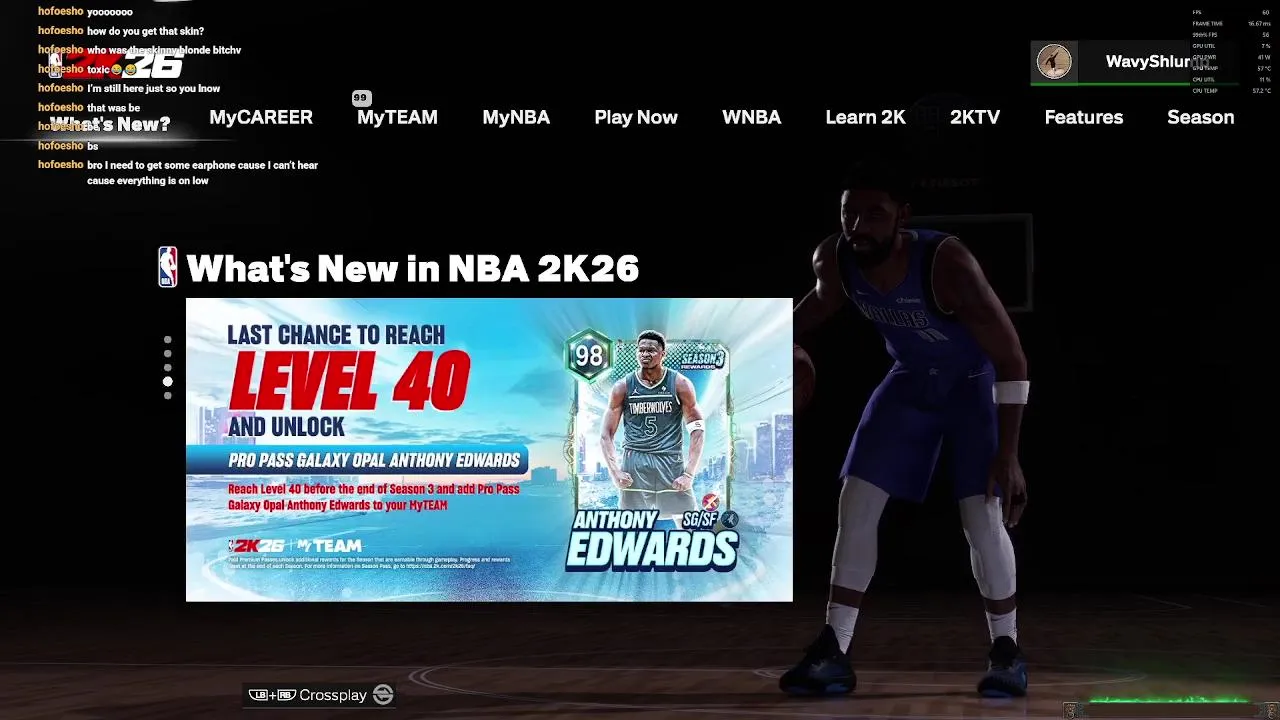Click the NBA logo beside What's New heading
Viewport: 1280px width, 720px height.
tap(168, 267)
